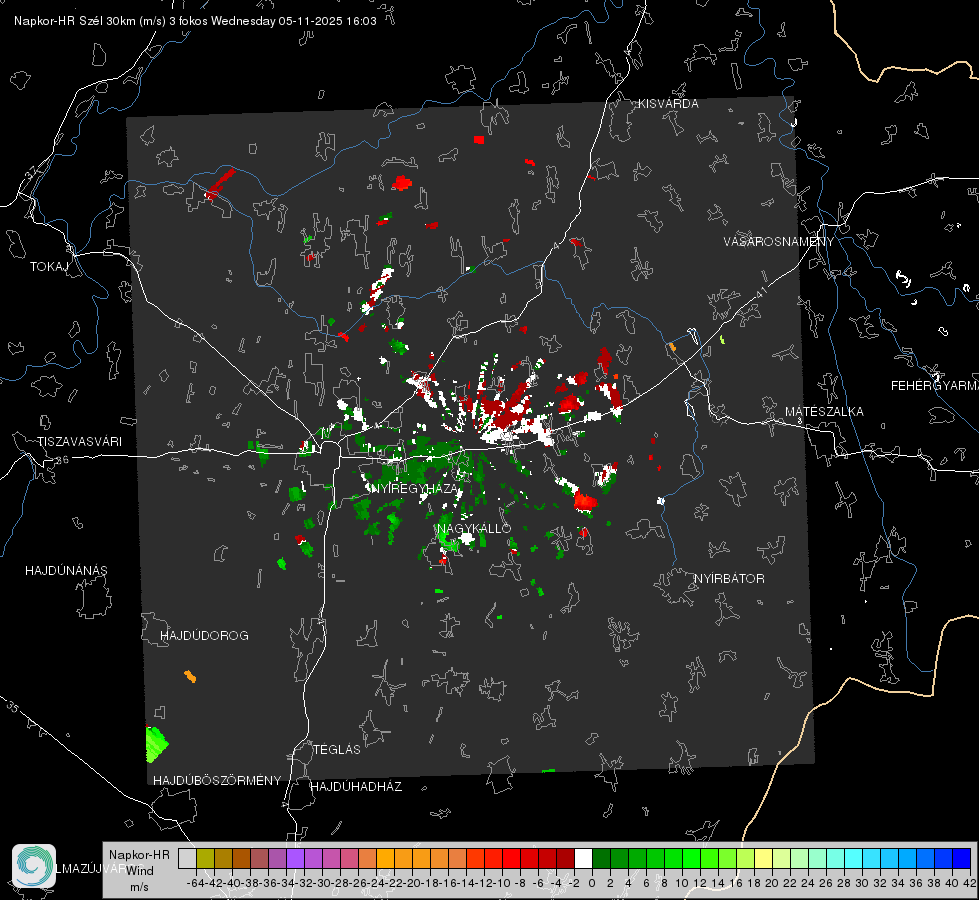The image size is (979, 900).
Task: Click the bright green radar echo near Hajdúböszörmény
Action: coord(156,744)
